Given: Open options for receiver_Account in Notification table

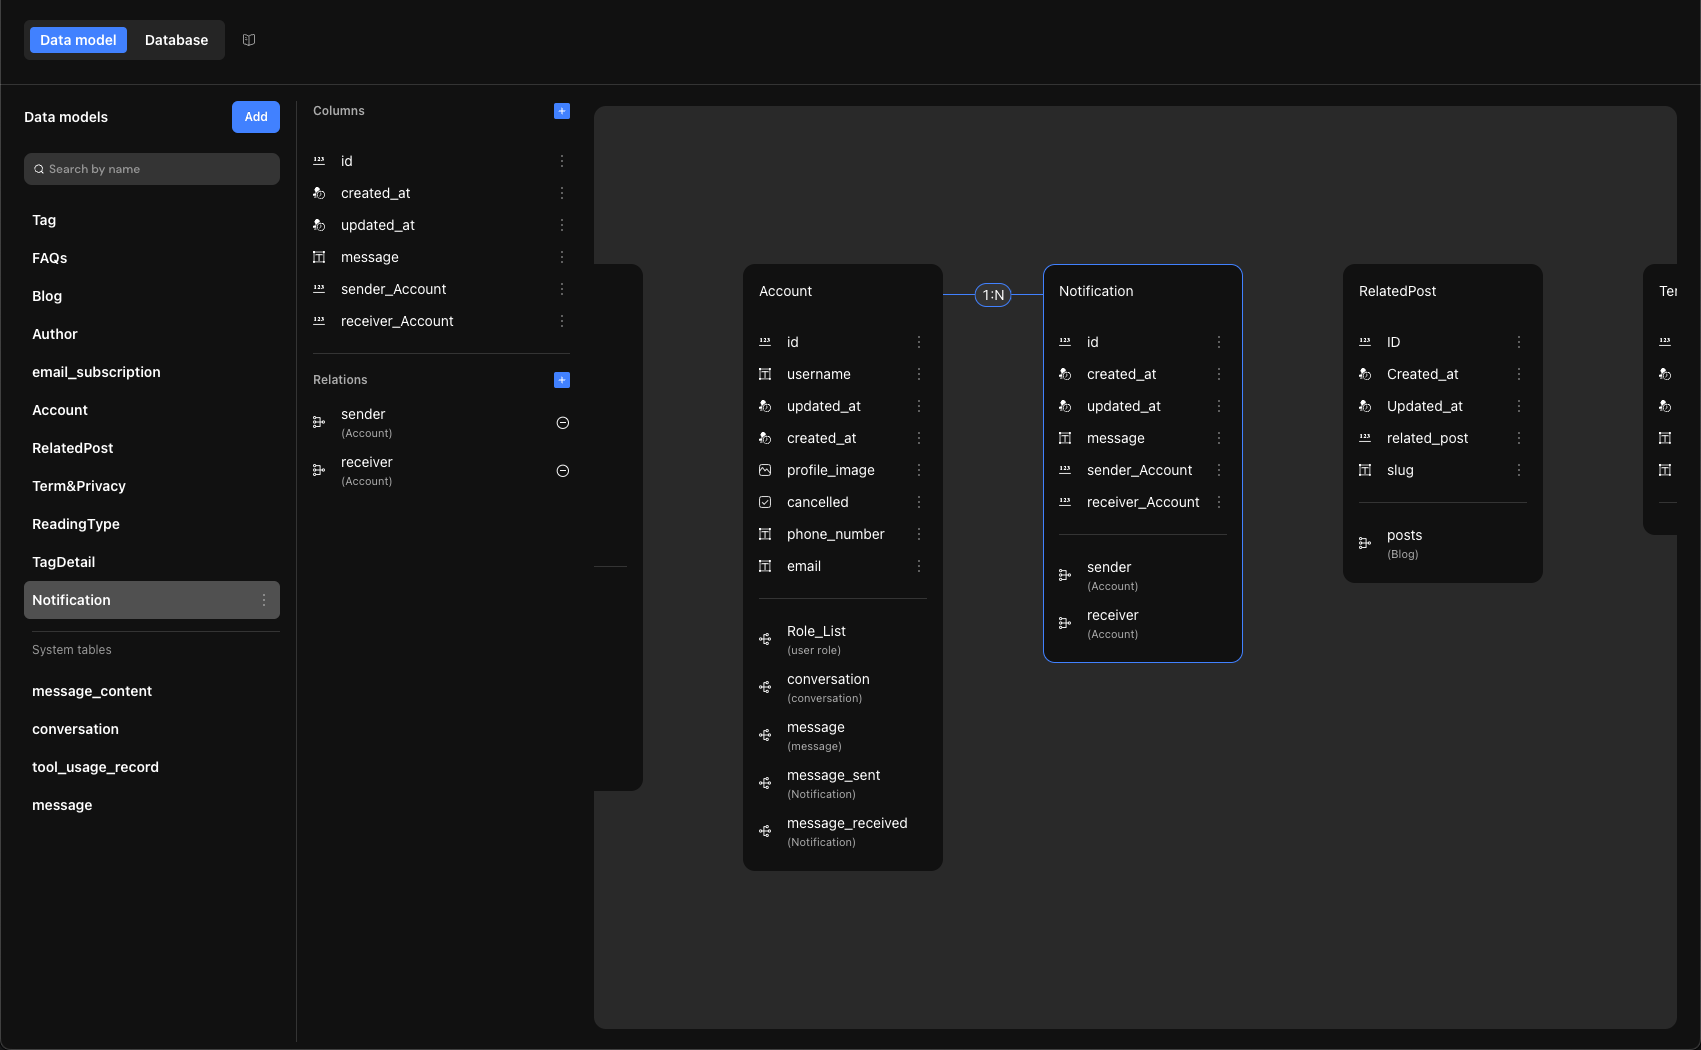Looking at the screenshot, I should pyautogui.click(x=1219, y=502).
